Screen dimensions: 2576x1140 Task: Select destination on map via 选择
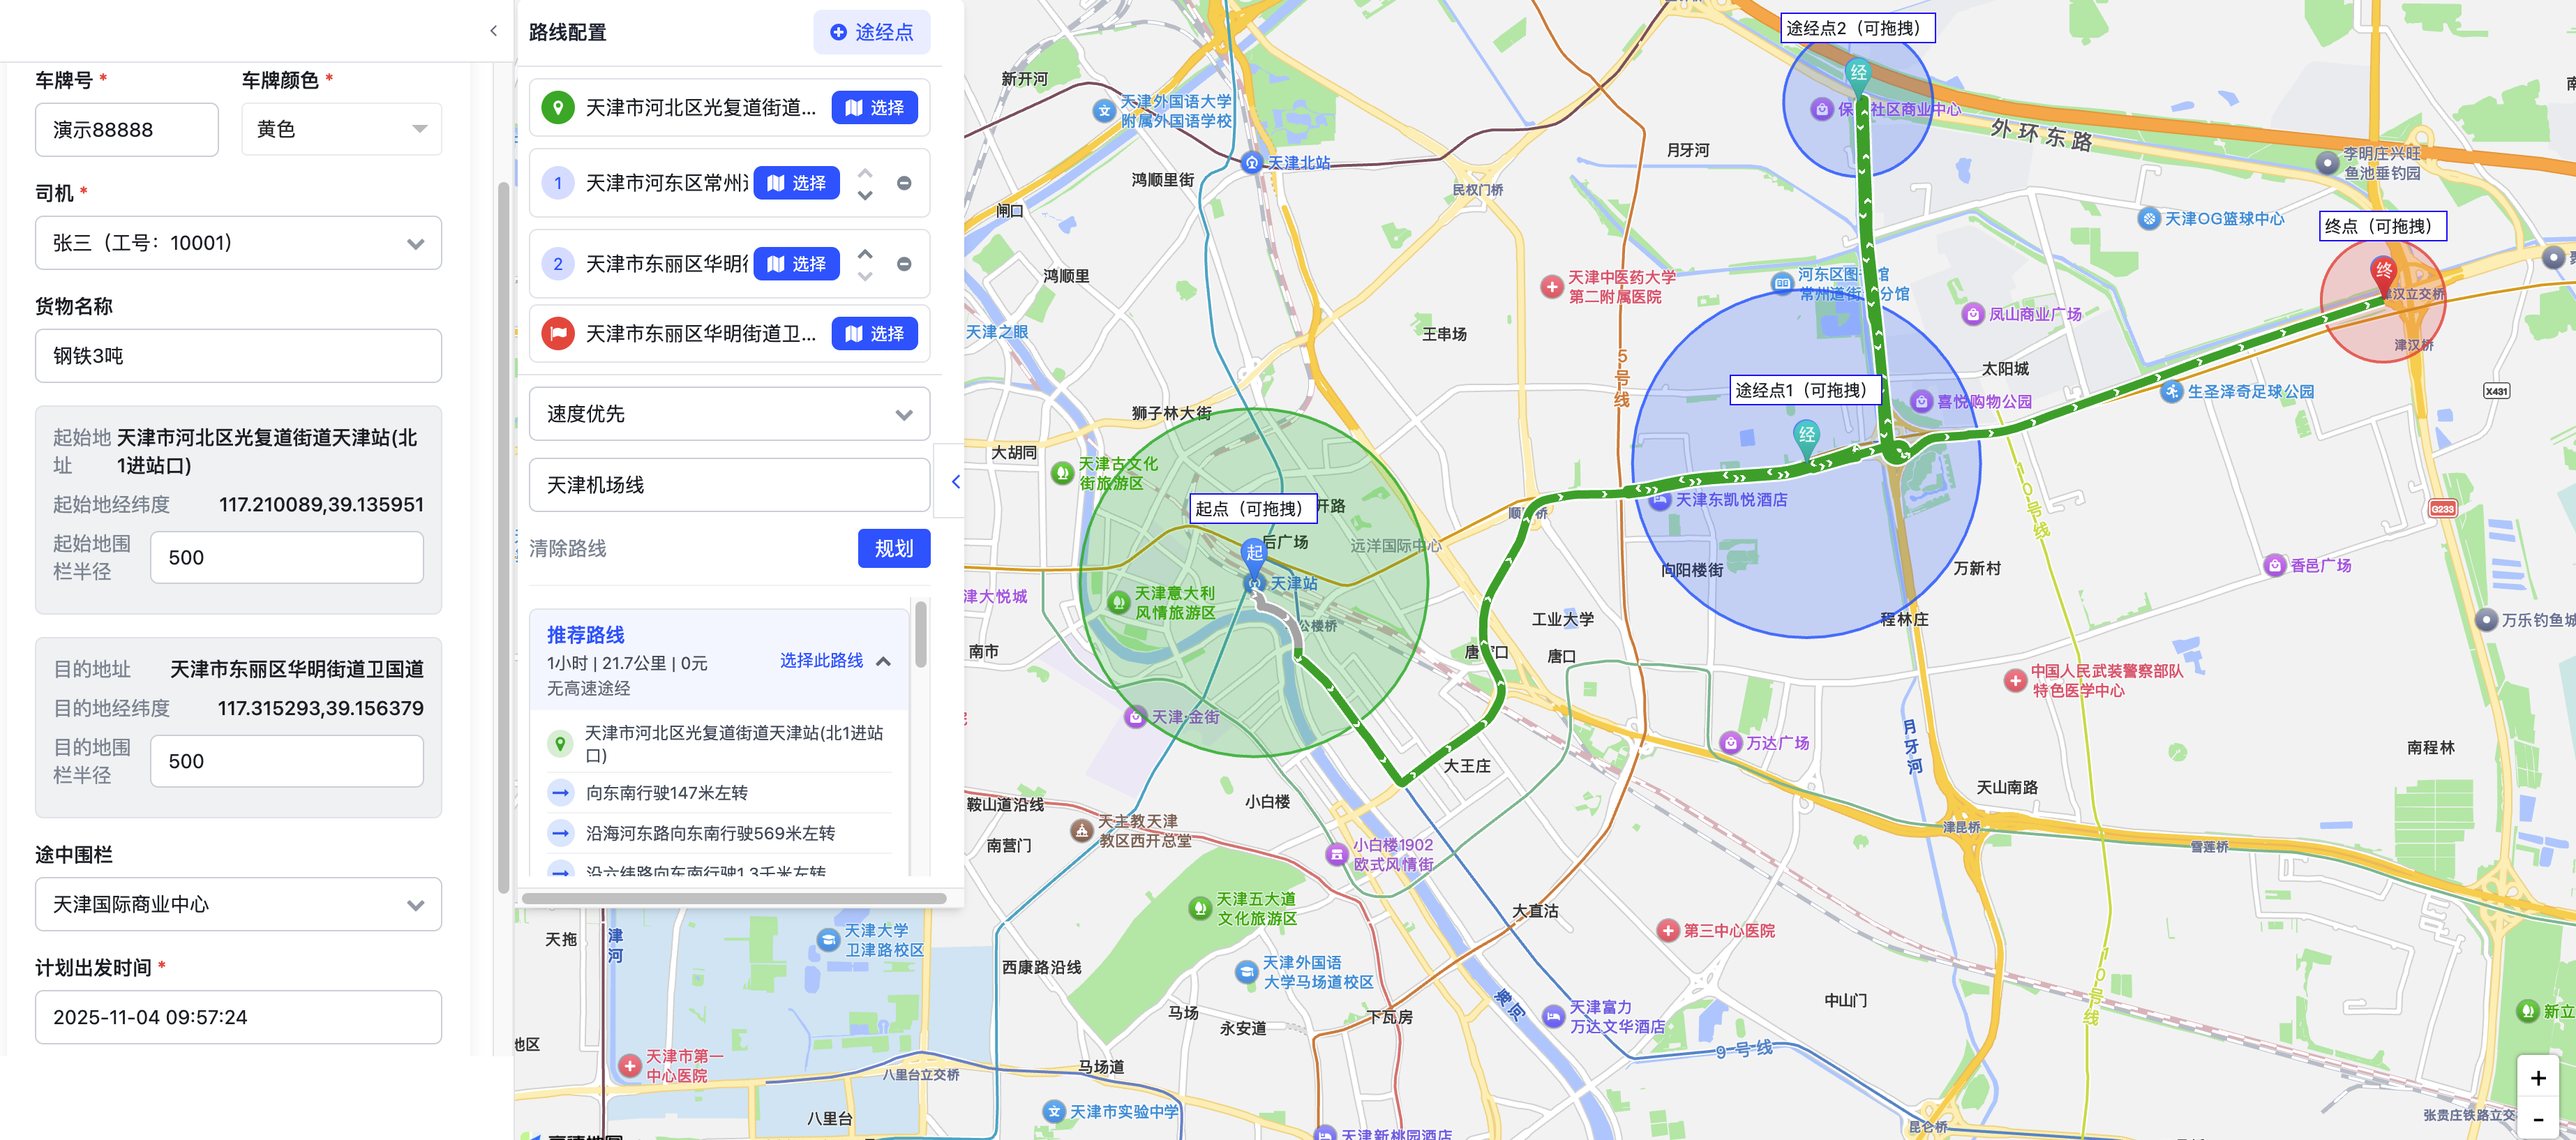(x=874, y=333)
